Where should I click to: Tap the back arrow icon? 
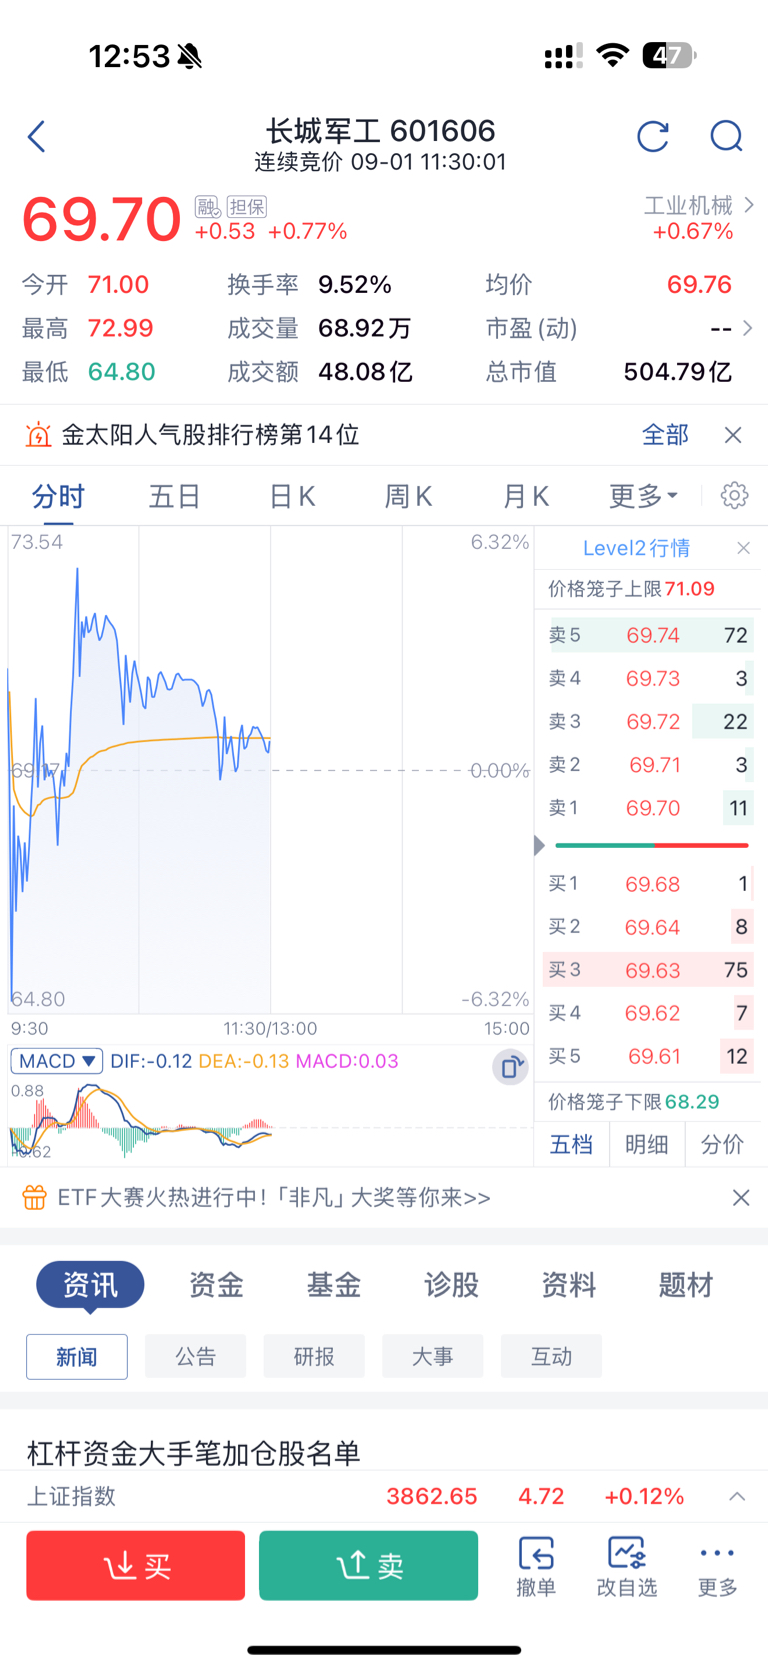pyautogui.click(x=37, y=136)
